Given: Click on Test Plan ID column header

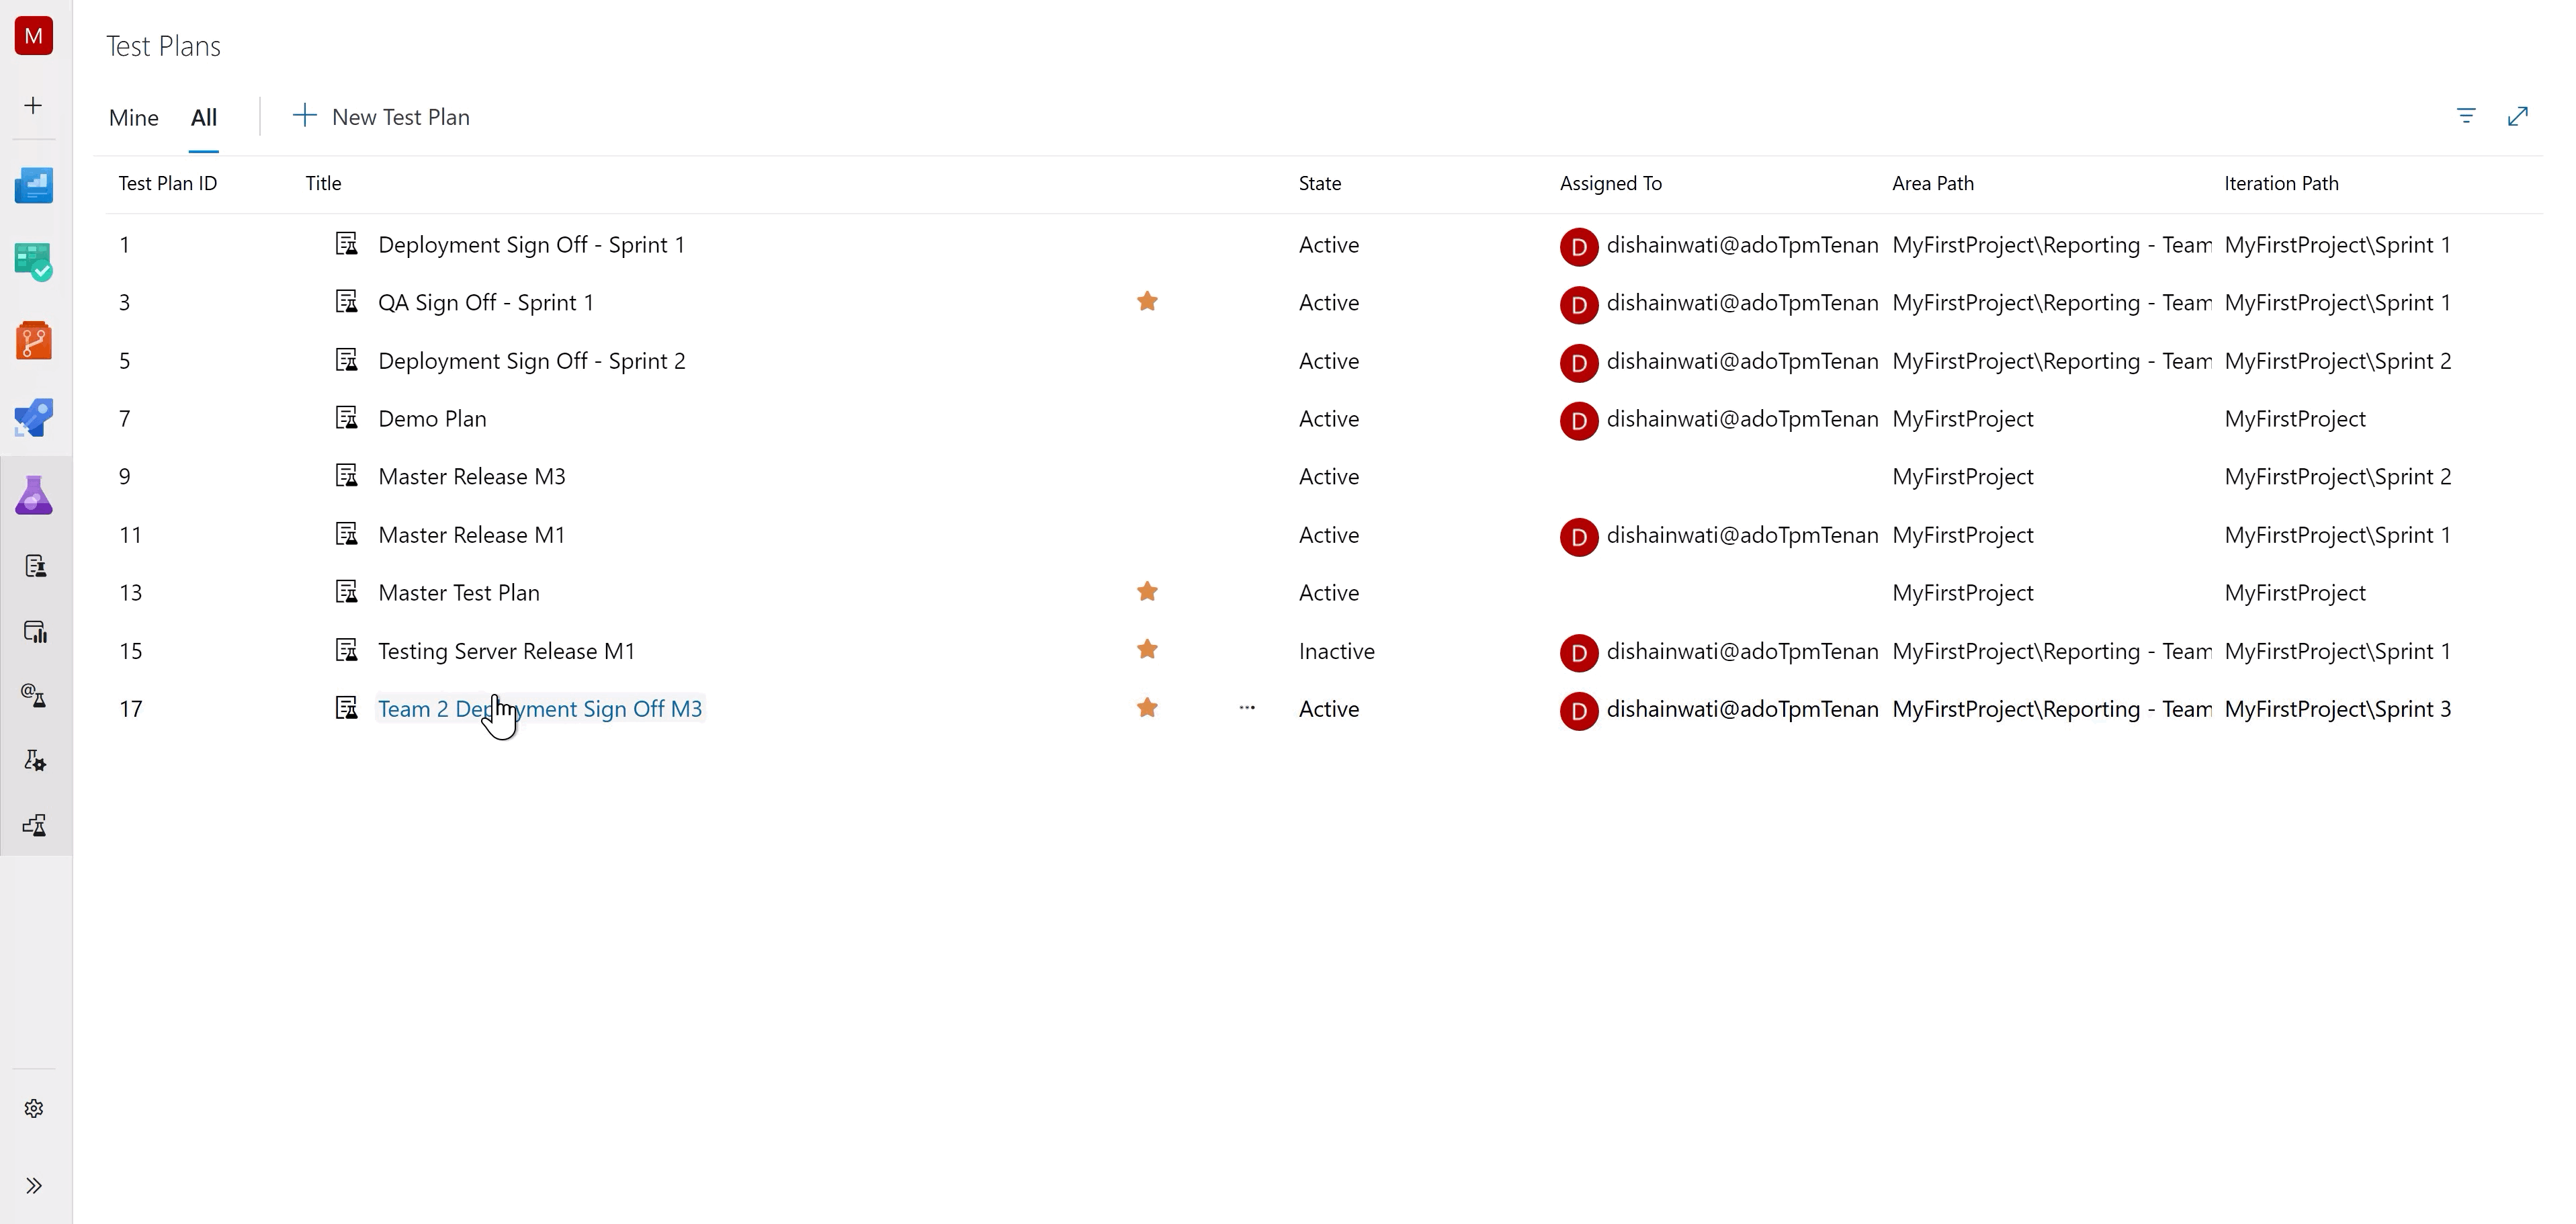Looking at the screenshot, I should click(167, 182).
